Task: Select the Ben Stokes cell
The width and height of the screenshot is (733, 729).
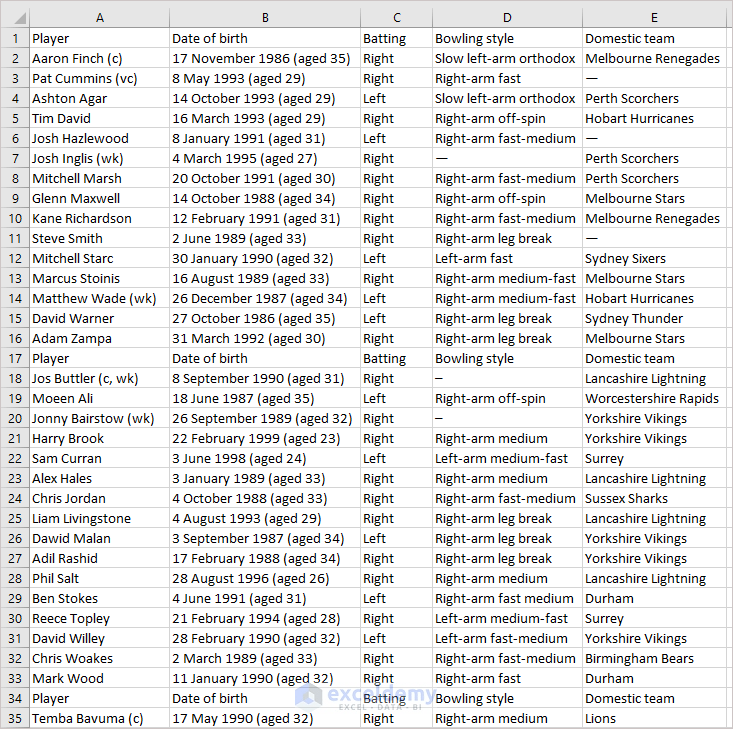Action: tap(99, 599)
